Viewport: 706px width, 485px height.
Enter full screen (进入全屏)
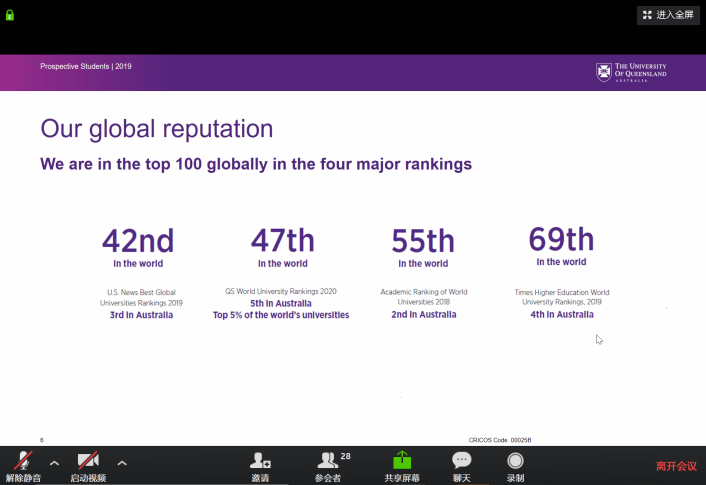click(x=668, y=15)
